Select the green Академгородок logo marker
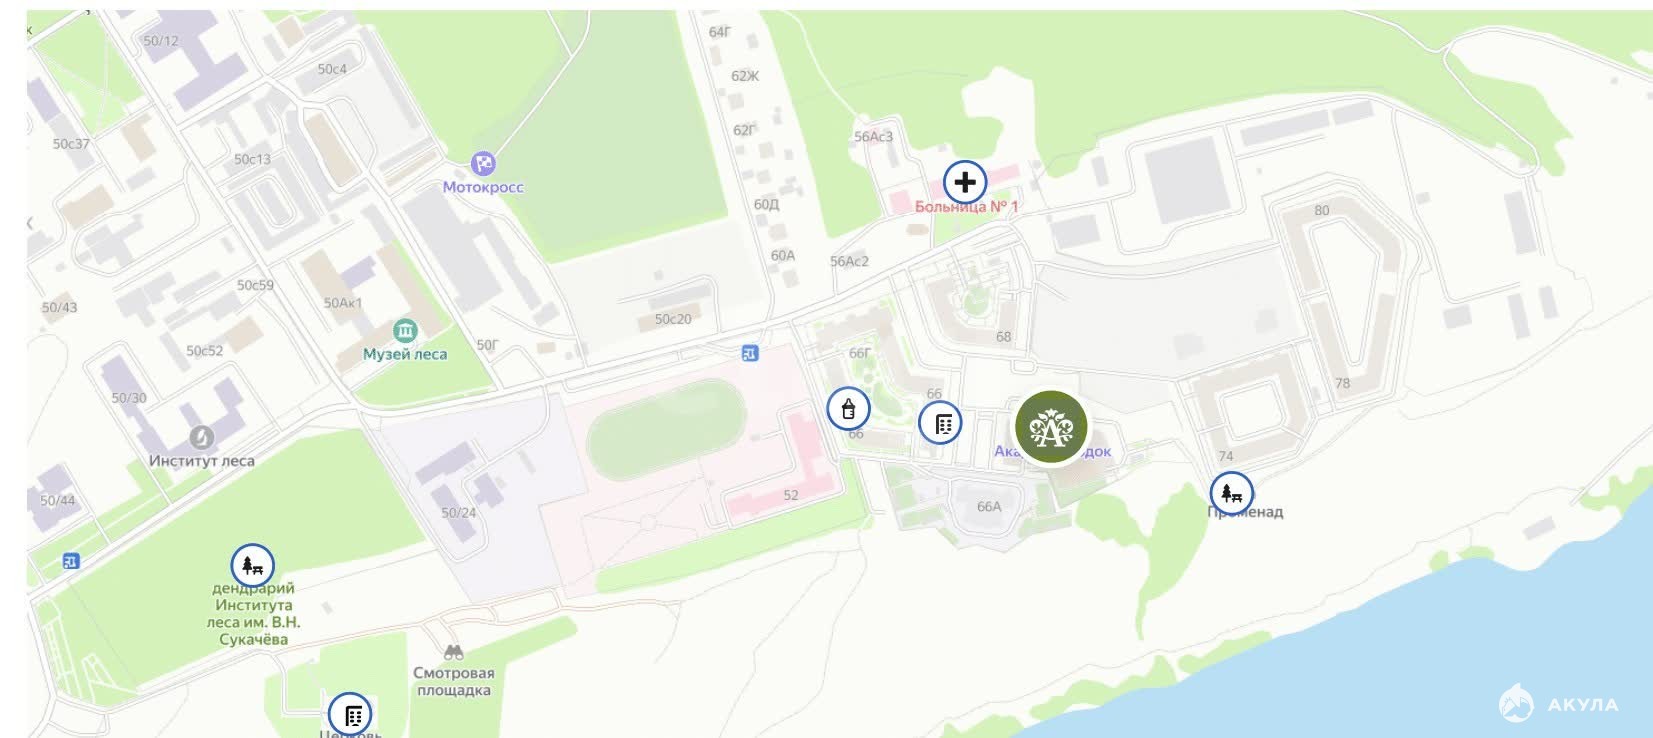Image resolution: width=1653 pixels, height=738 pixels. click(1051, 428)
